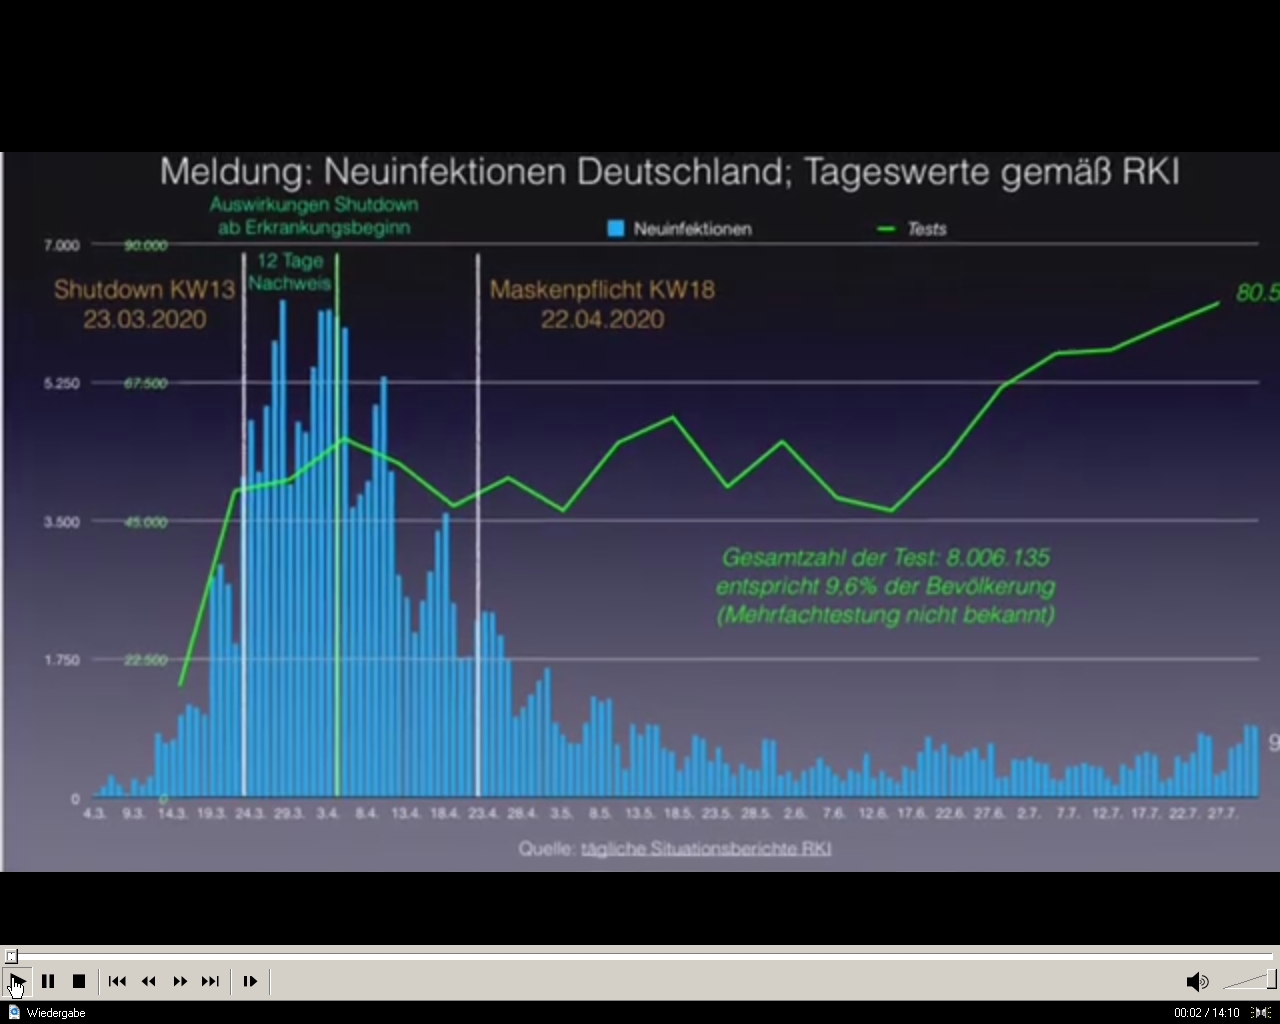Click the stereo audio icon in status bar
Screen dimensions: 1280x1024
pos(1262,1012)
